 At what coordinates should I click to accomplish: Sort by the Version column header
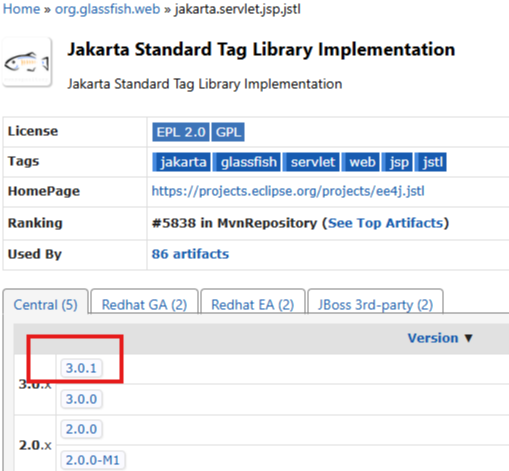coord(440,338)
